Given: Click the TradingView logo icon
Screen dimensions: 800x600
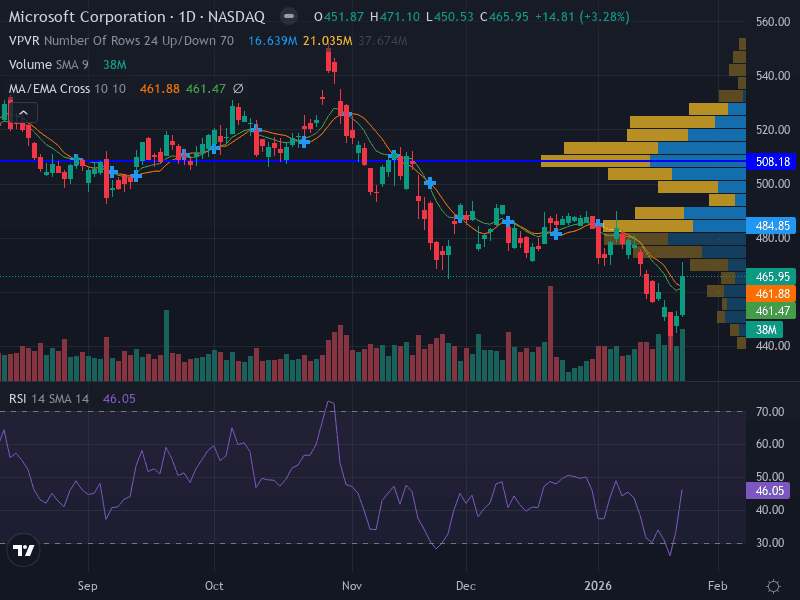Looking at the screenshot, I should pos(23,550).
